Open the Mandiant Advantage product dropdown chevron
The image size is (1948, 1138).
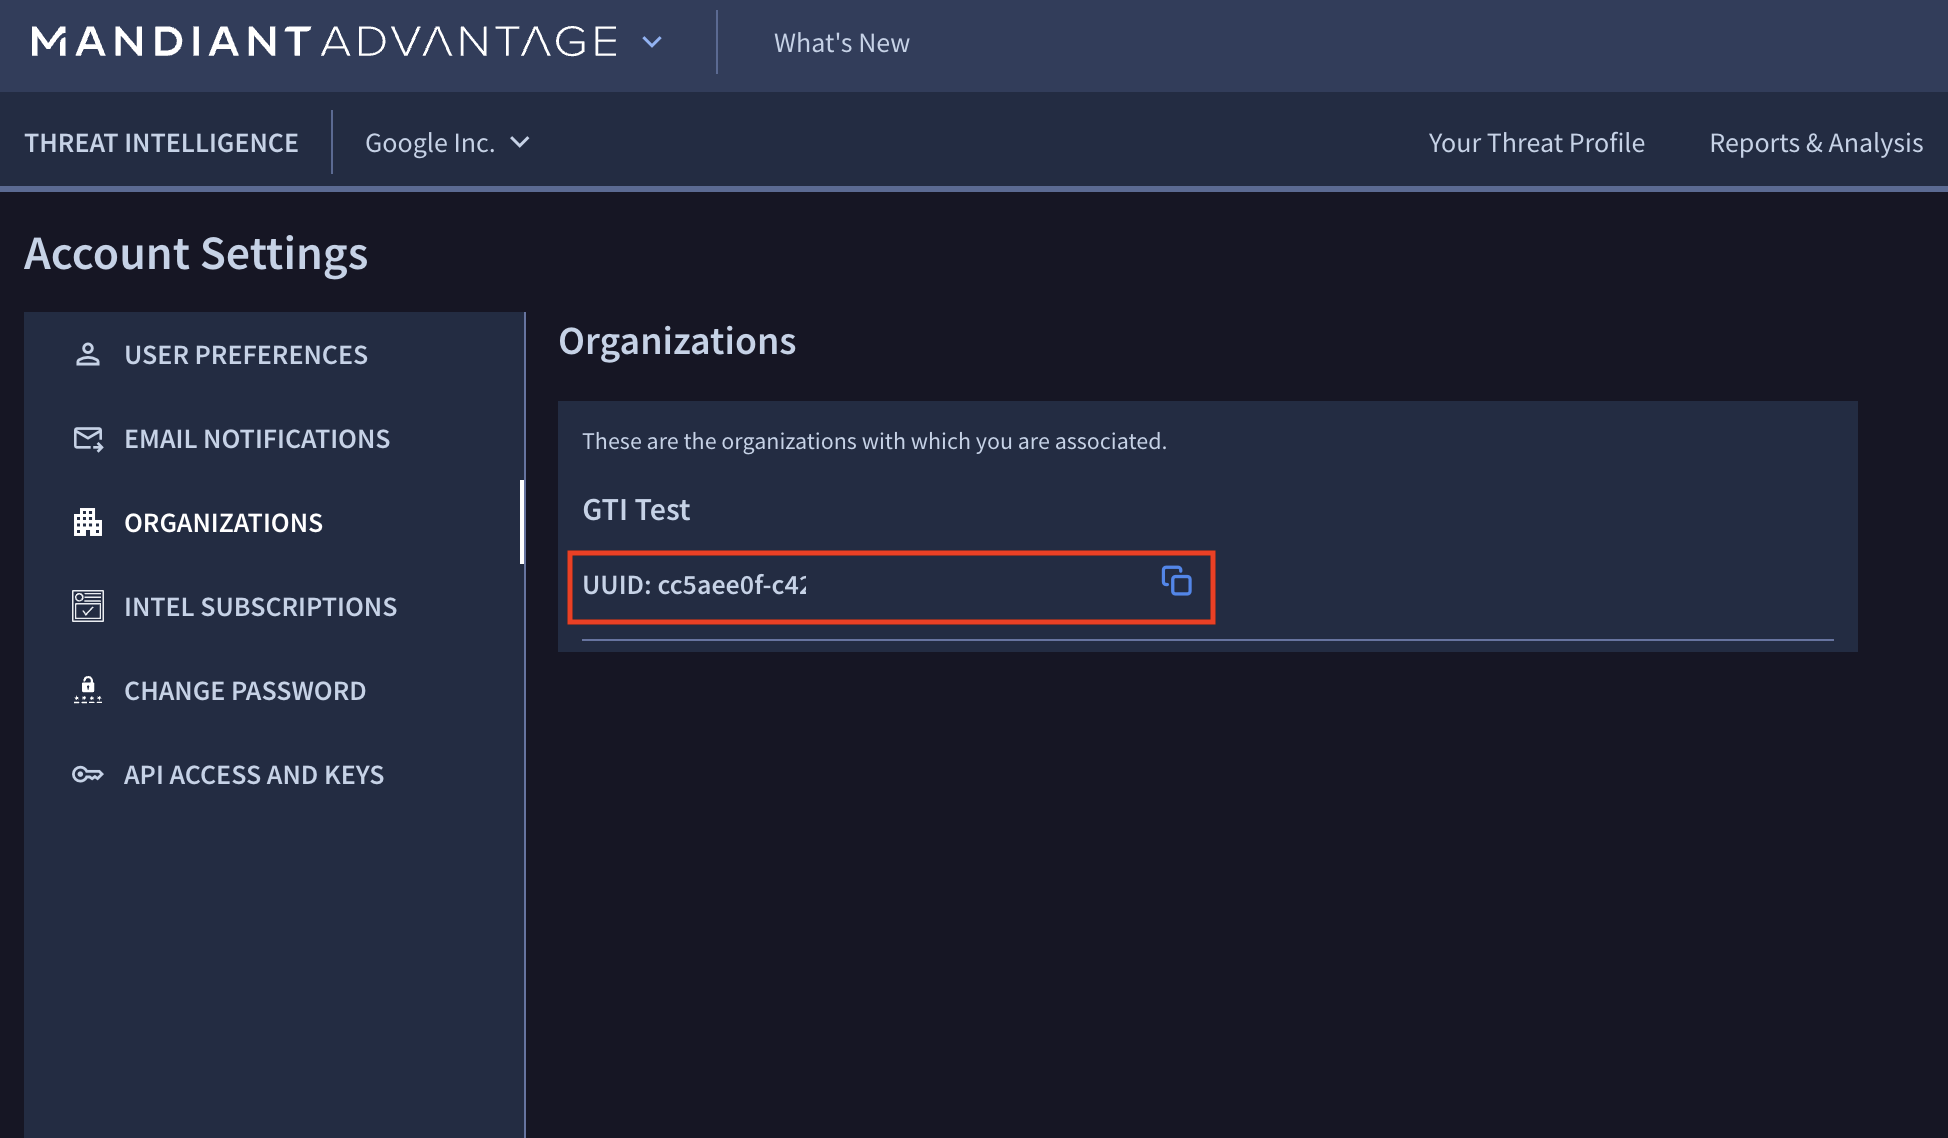652,42
